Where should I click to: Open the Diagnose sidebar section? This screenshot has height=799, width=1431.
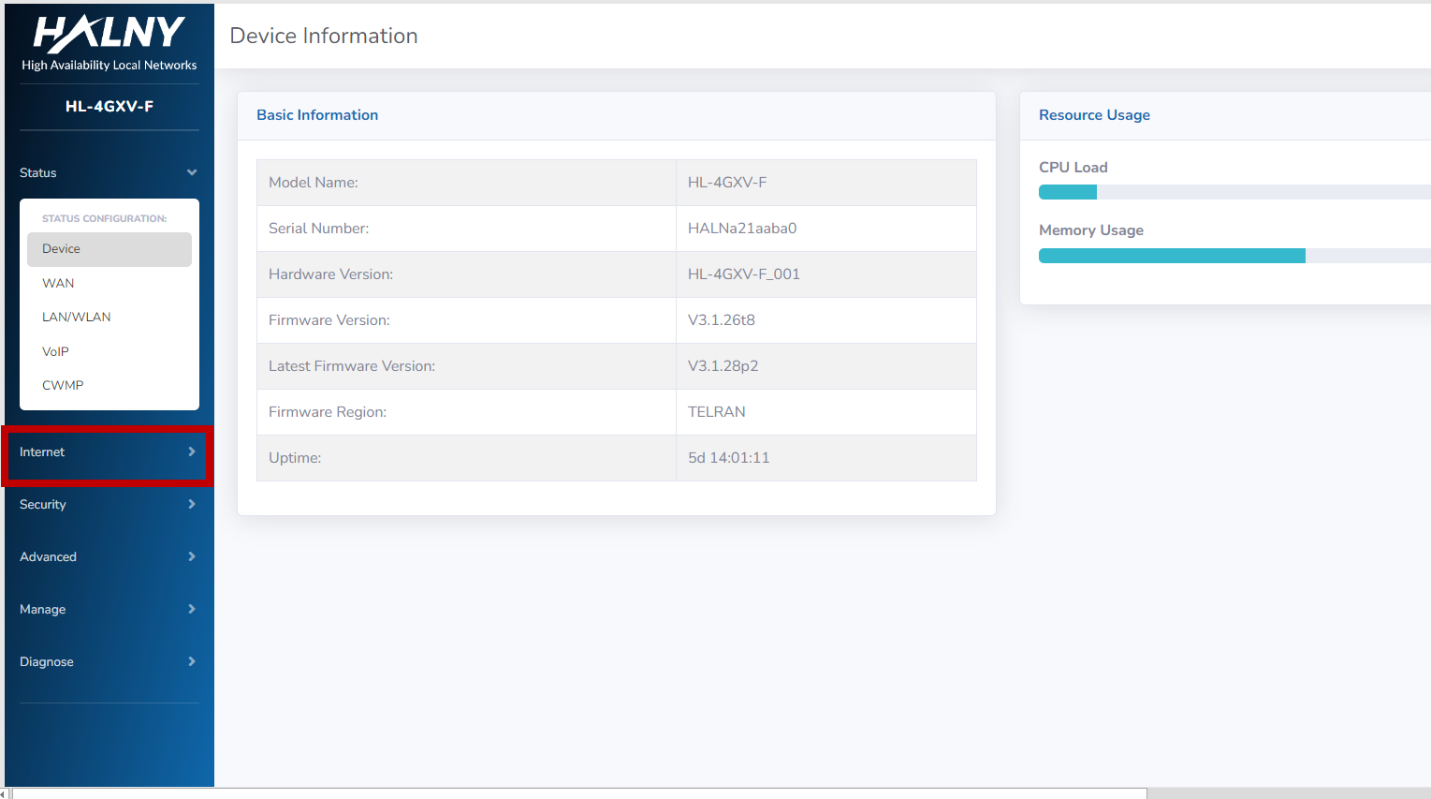109,662
